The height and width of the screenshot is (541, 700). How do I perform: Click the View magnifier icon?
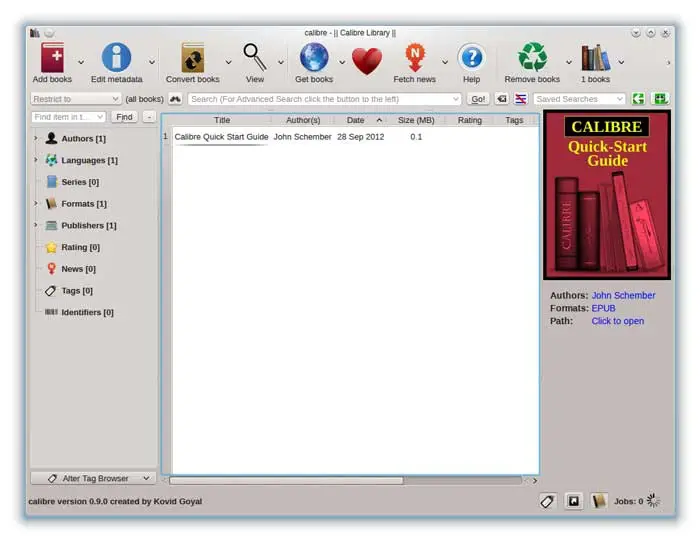click(x=255, y=57)
